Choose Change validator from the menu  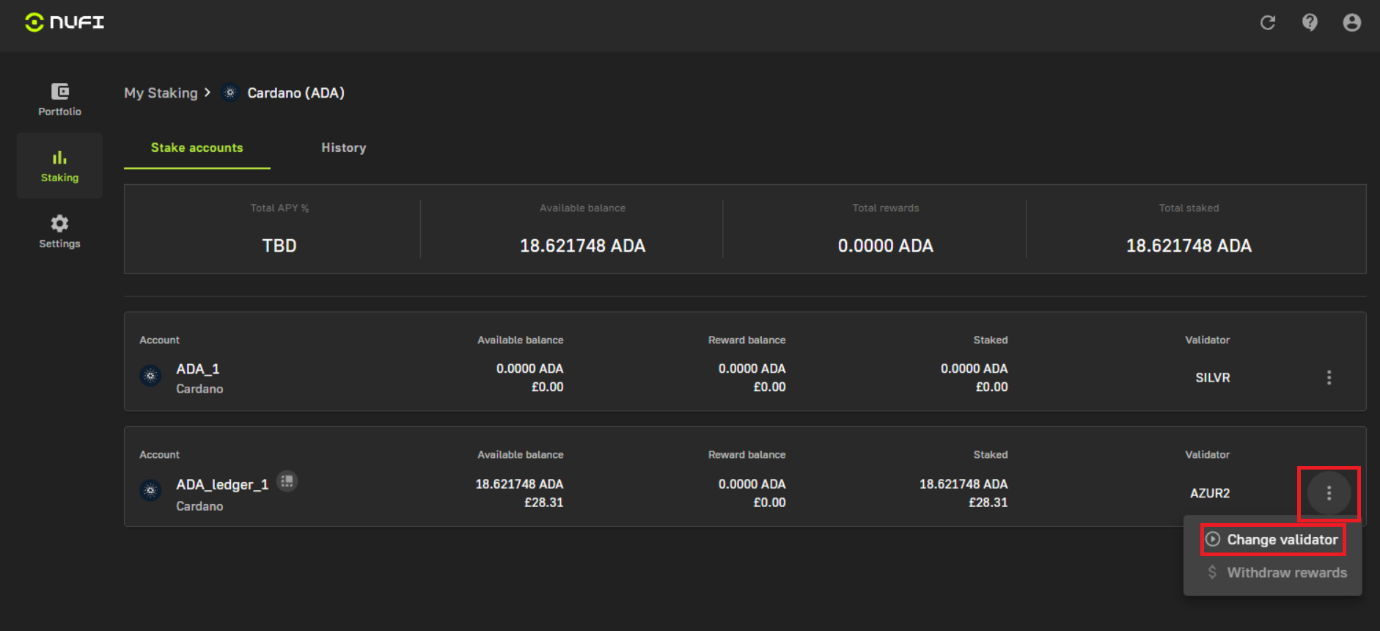click(1272, 540)
